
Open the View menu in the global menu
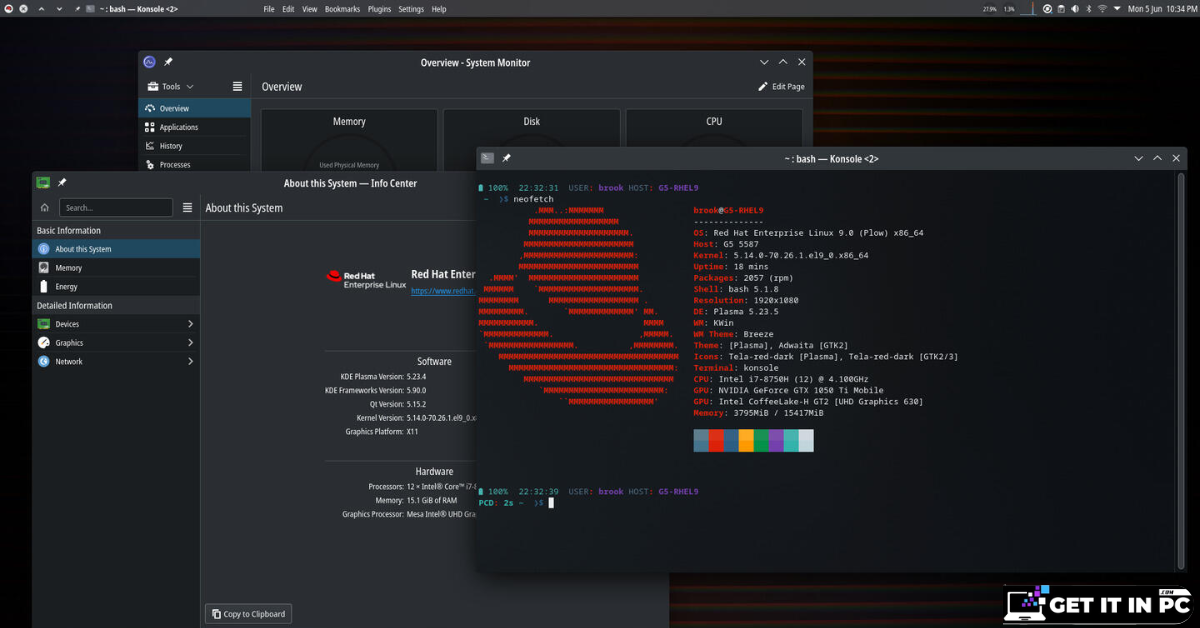[310, 9]
